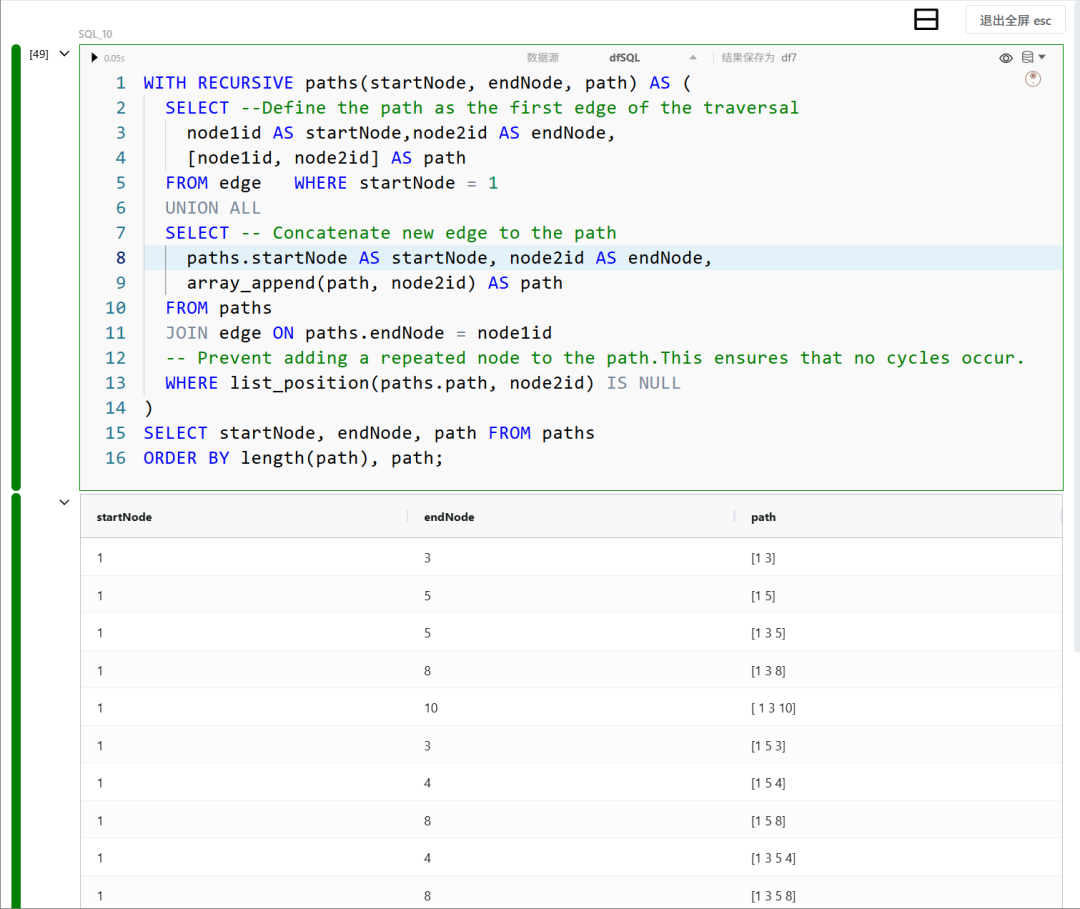Open the database icon dropdown in cell toolbar

[1033, 58]
